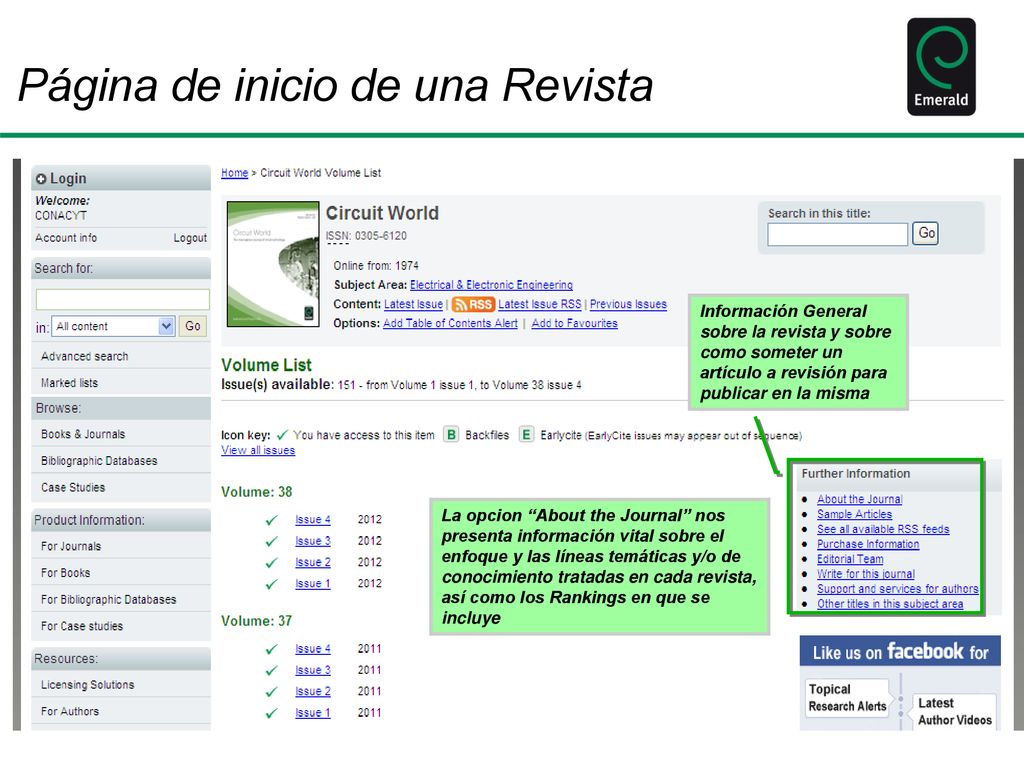Open Electrical & Electronic Engineering subject link

pyautogui.click(x=491, y=285)
